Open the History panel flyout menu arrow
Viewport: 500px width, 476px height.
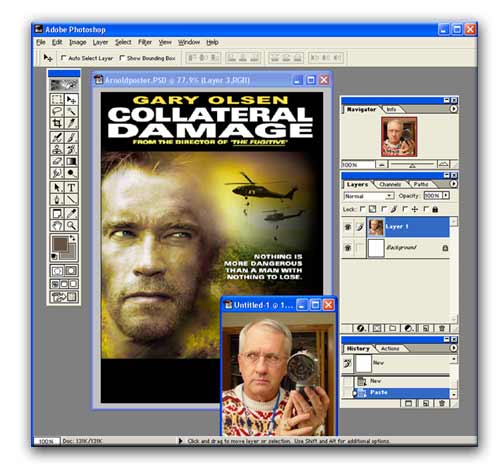(453, 348)
